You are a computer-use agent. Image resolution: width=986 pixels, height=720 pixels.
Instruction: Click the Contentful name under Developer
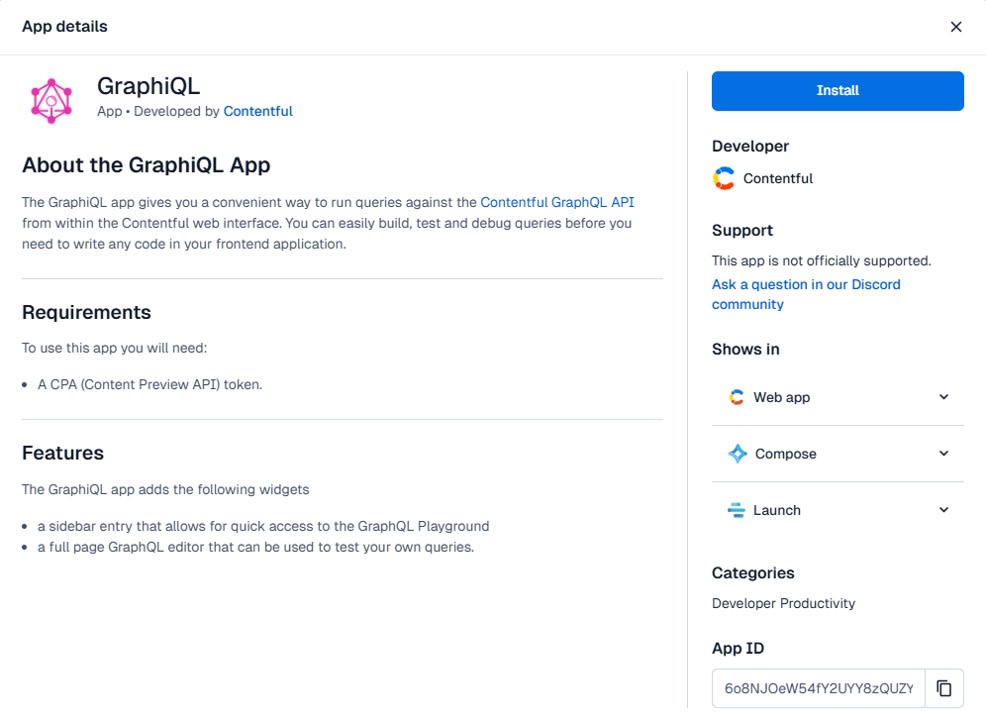pyautogui.click(x=778, y=179)
